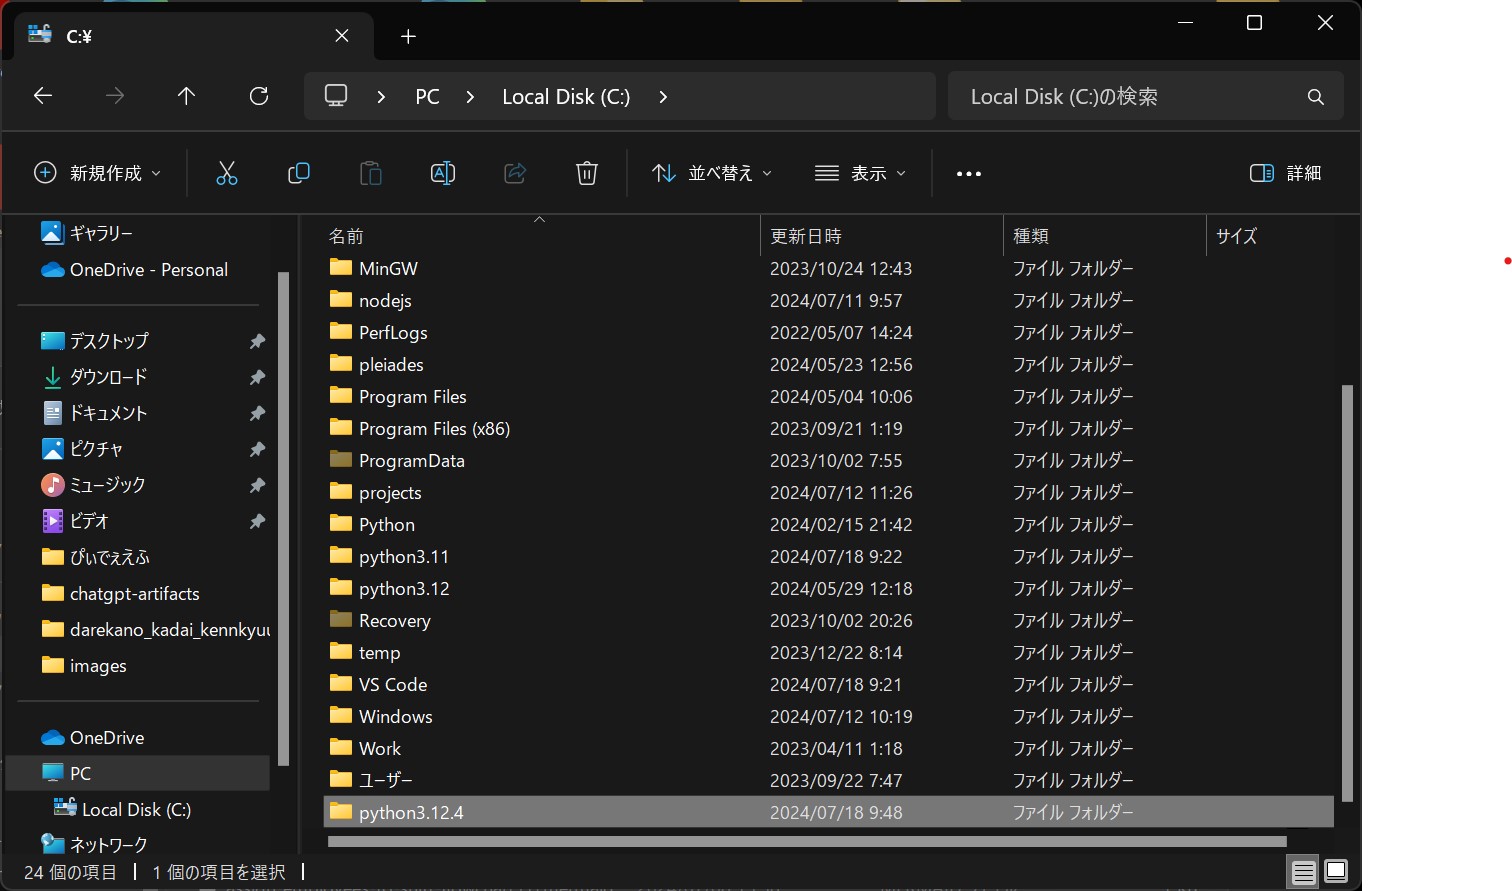The height and width of the screenshot is (891, 1512).
Task: Open ダウンロード in navigation pane
Action: click(109, 377)
